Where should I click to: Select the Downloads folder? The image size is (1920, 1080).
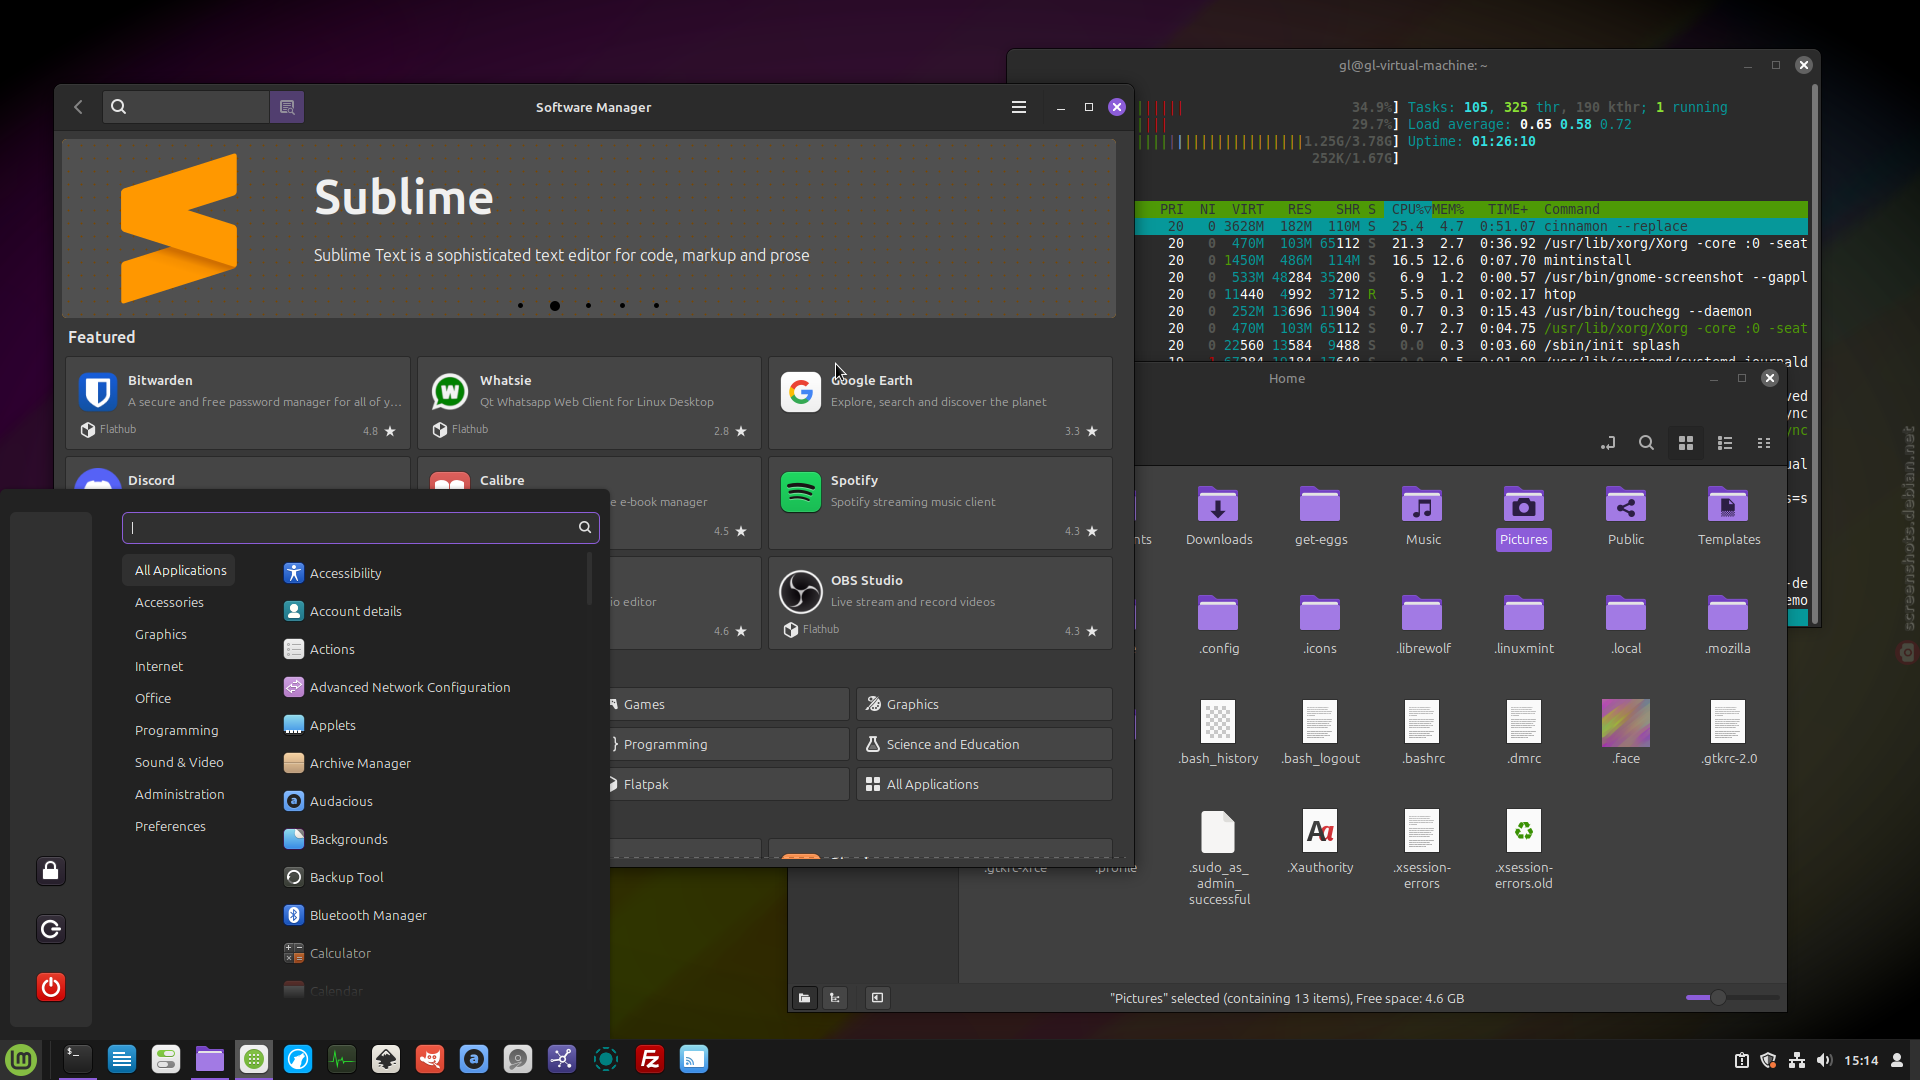pyautogui.click(x=1219, y=516)
